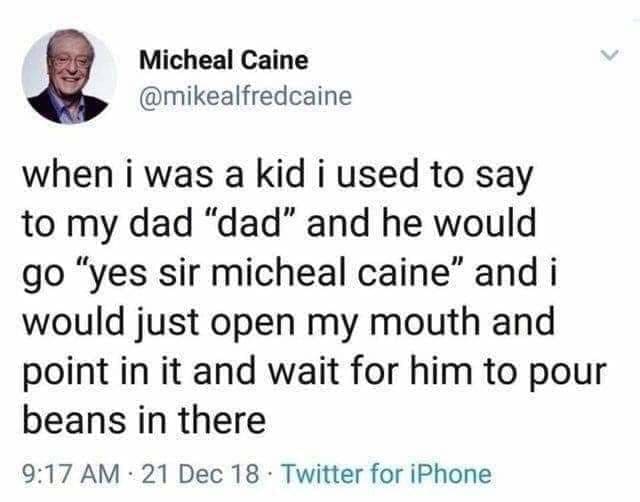640x502 pixels.
Task: Click the Micheal Caine profile picture
Action: (68, 76)
